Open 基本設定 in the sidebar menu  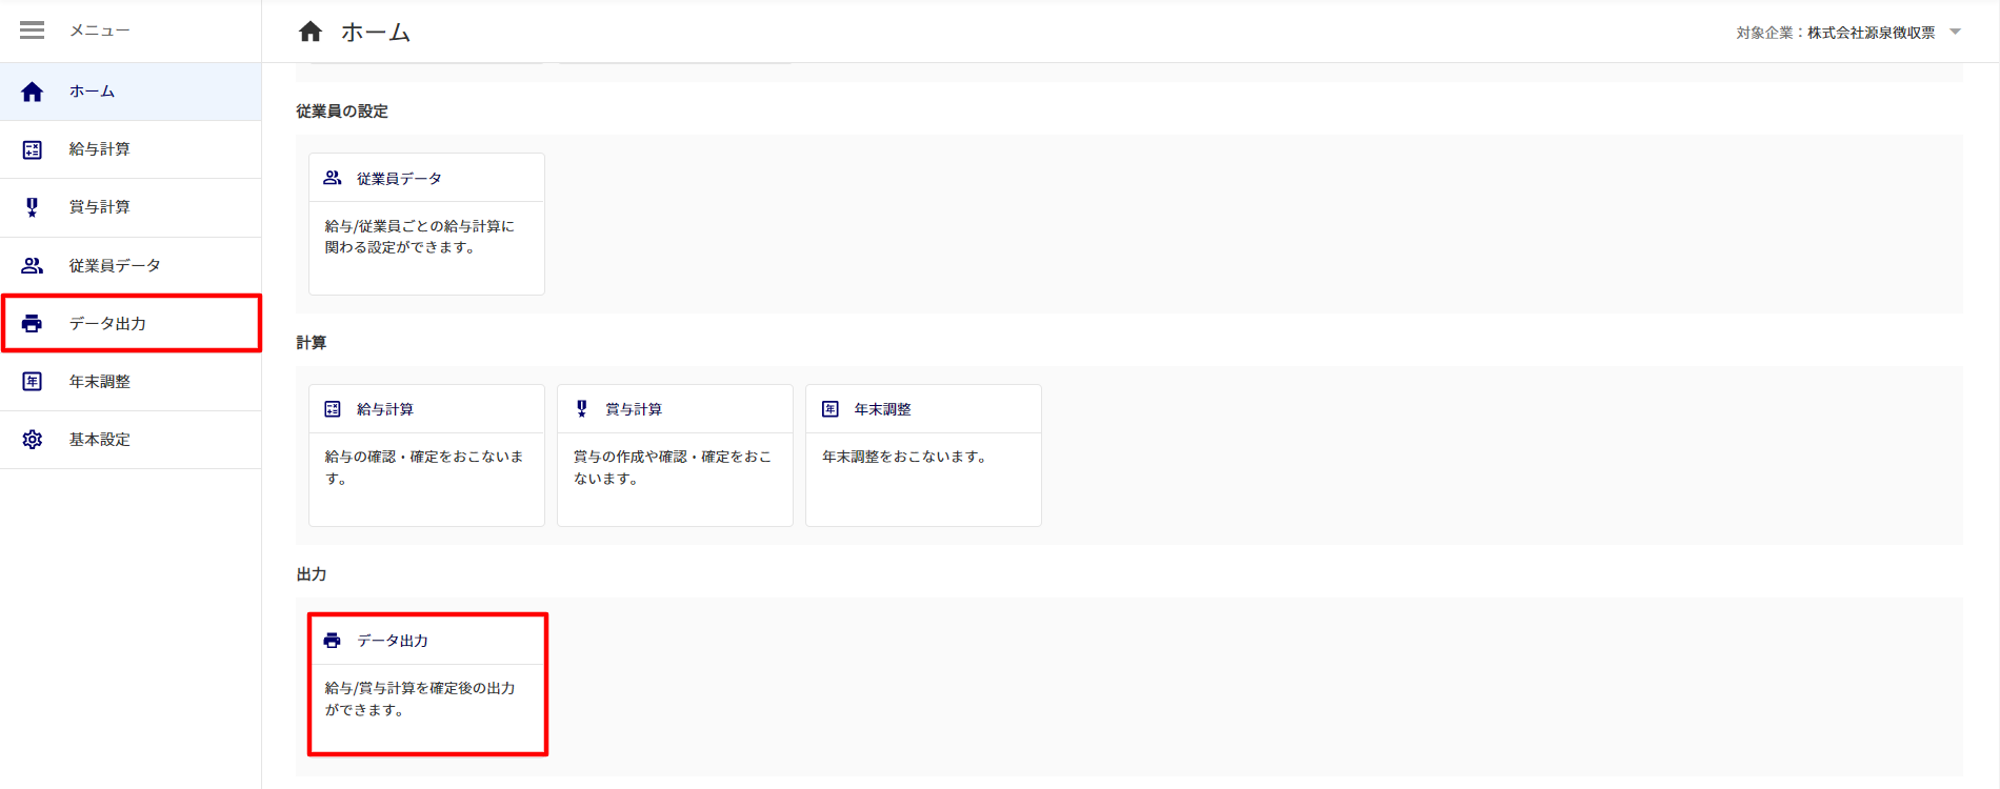(x=131, y=440)
